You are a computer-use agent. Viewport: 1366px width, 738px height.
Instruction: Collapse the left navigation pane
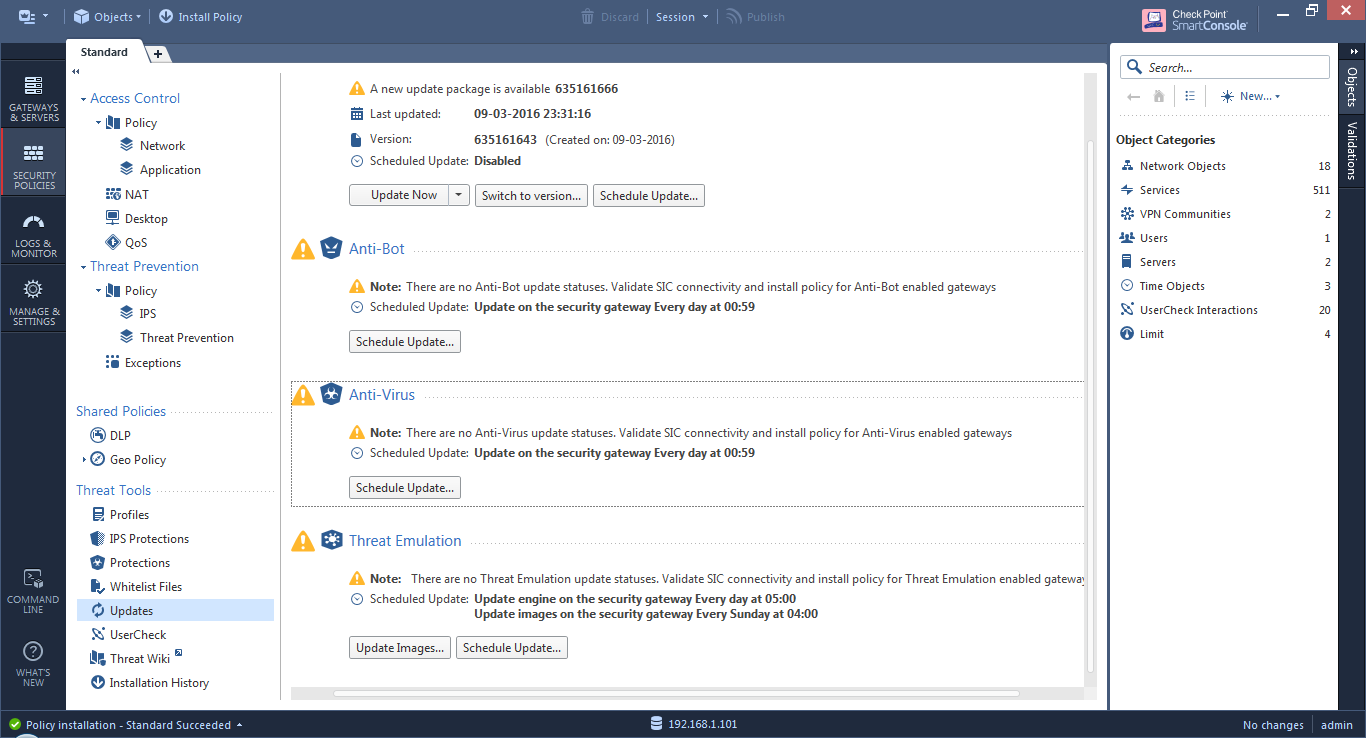pyautogui.click(x=76, y=72)
